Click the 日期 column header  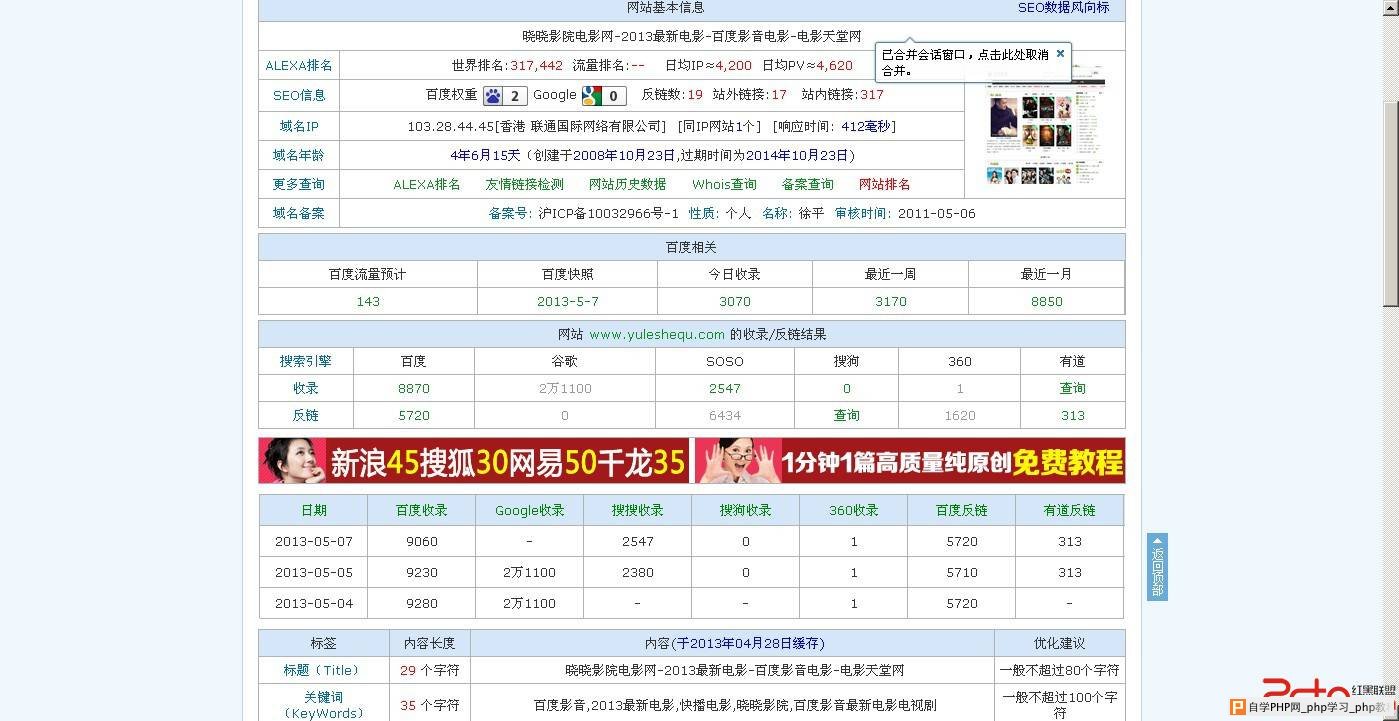[314, 510]
